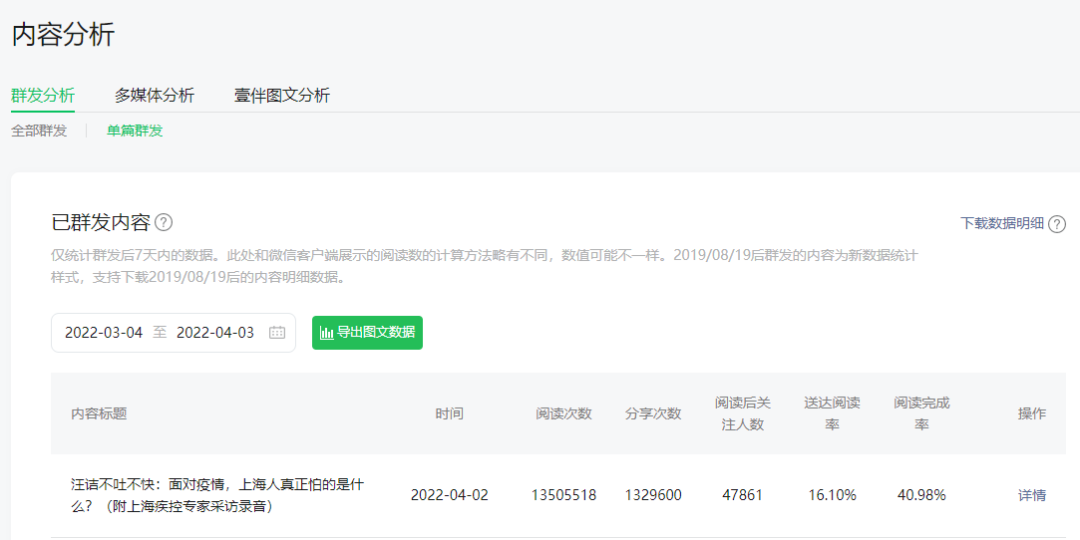Viewport: 1080px width, 540px height.
Task: Click the 阅读次数 column header
Action: coord(563,414)
